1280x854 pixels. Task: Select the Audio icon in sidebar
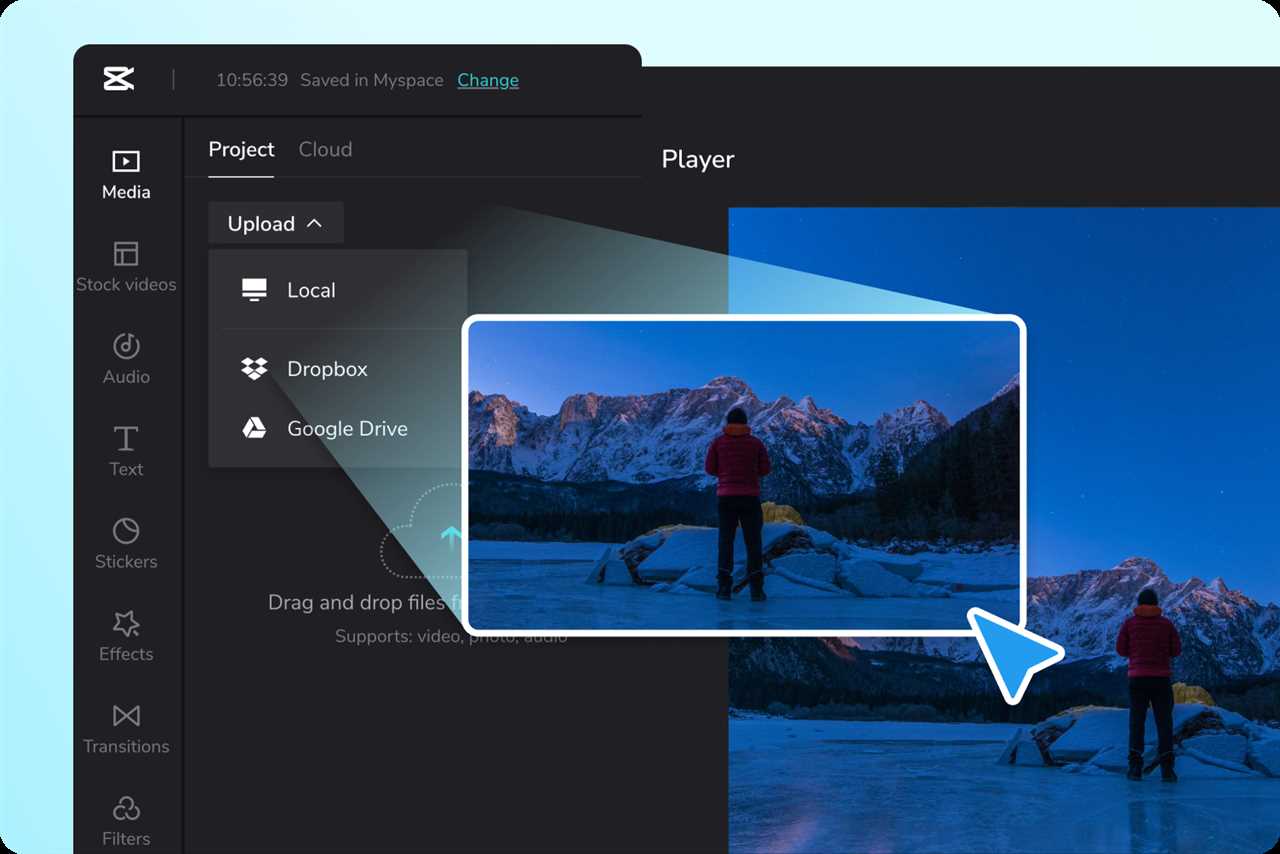coord(126,347)
